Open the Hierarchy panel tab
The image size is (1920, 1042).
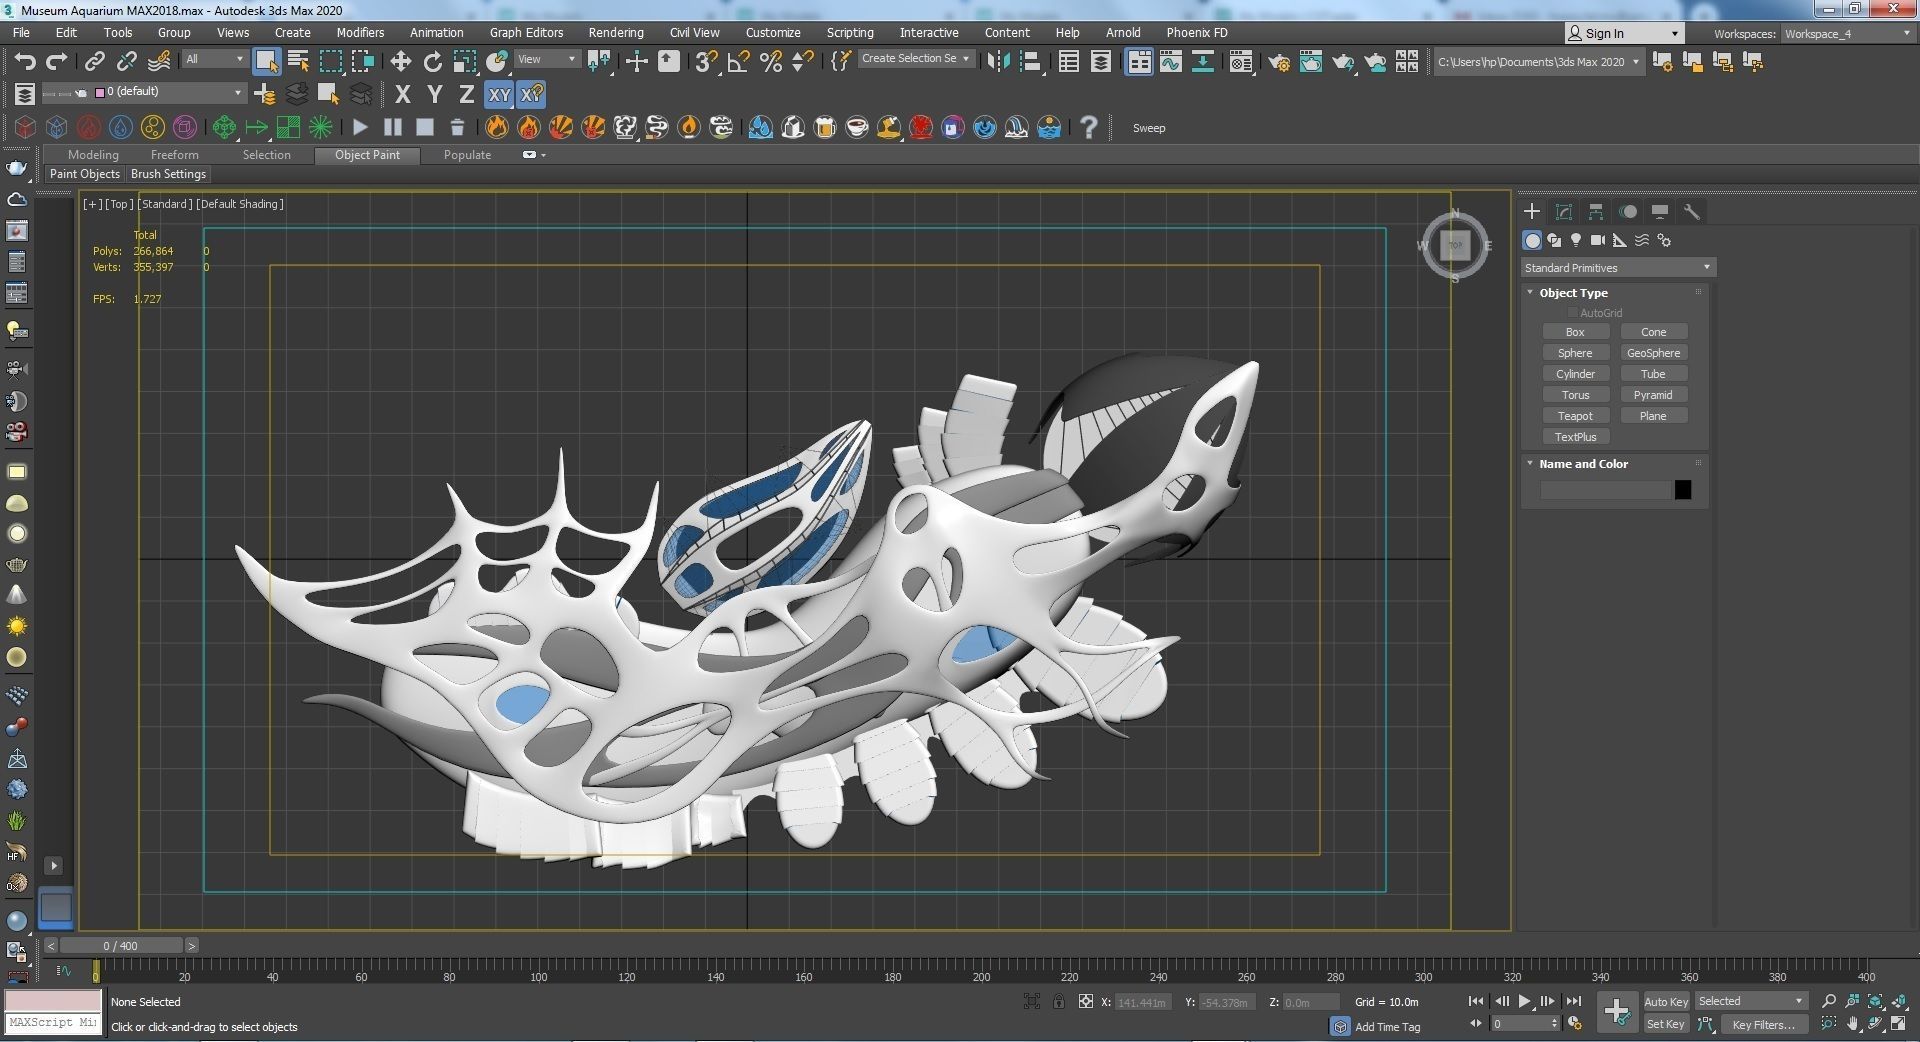(1596, 212)
